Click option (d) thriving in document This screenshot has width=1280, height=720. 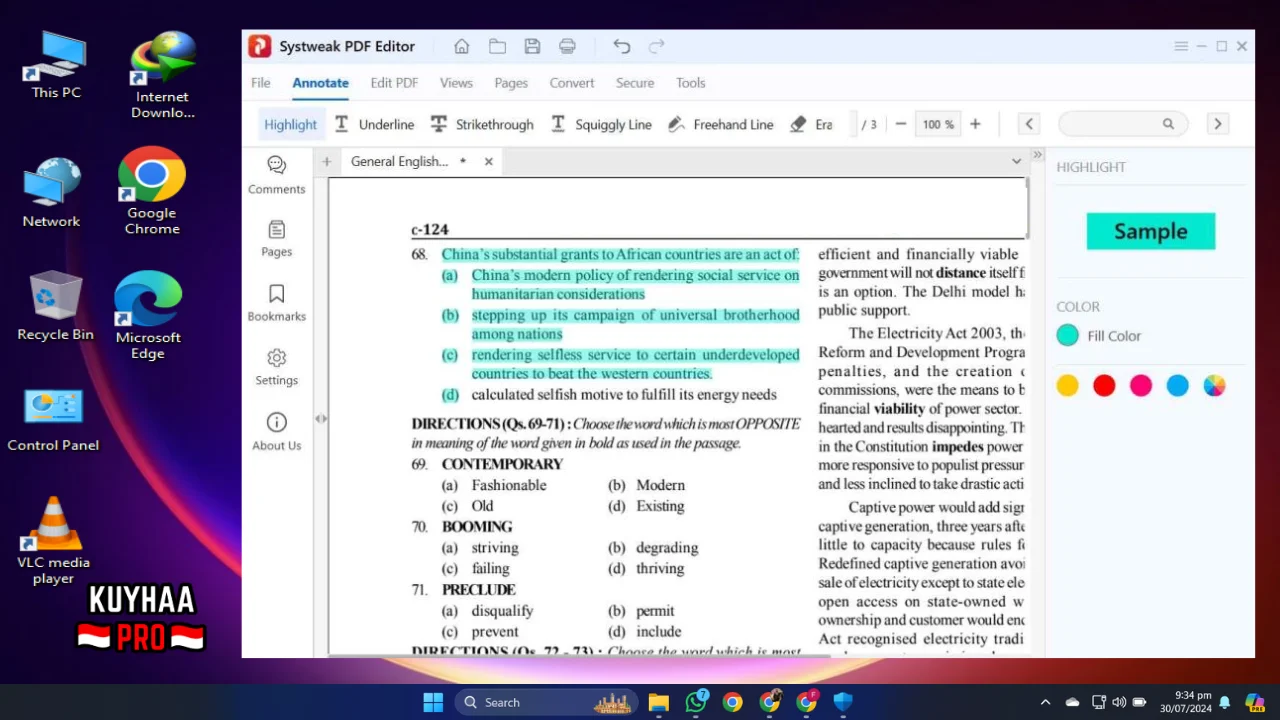click(x=646, y=568)
